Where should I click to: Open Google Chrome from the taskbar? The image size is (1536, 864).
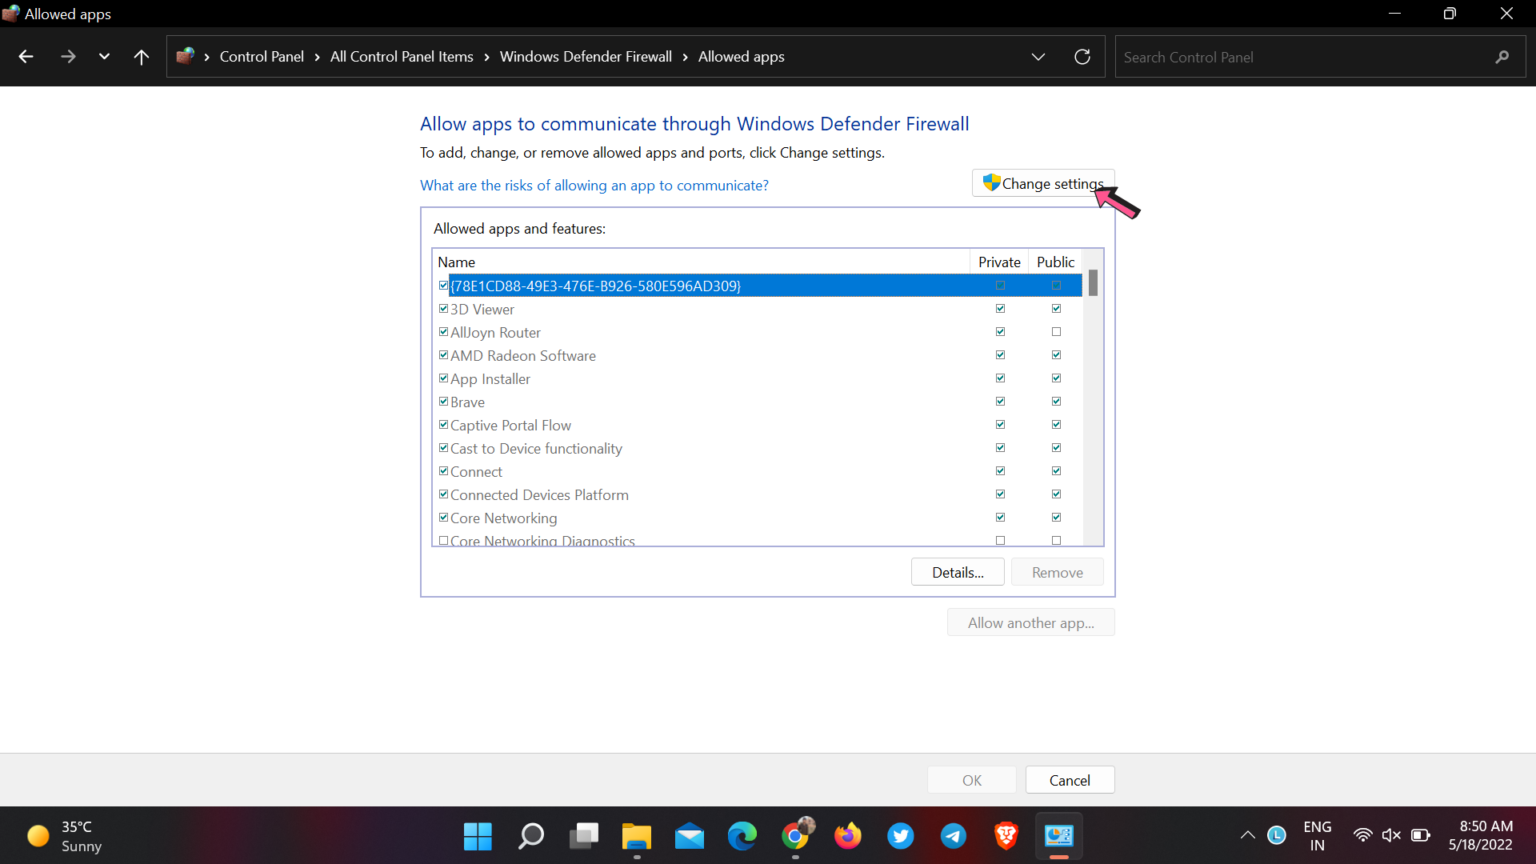pos(795,836)
